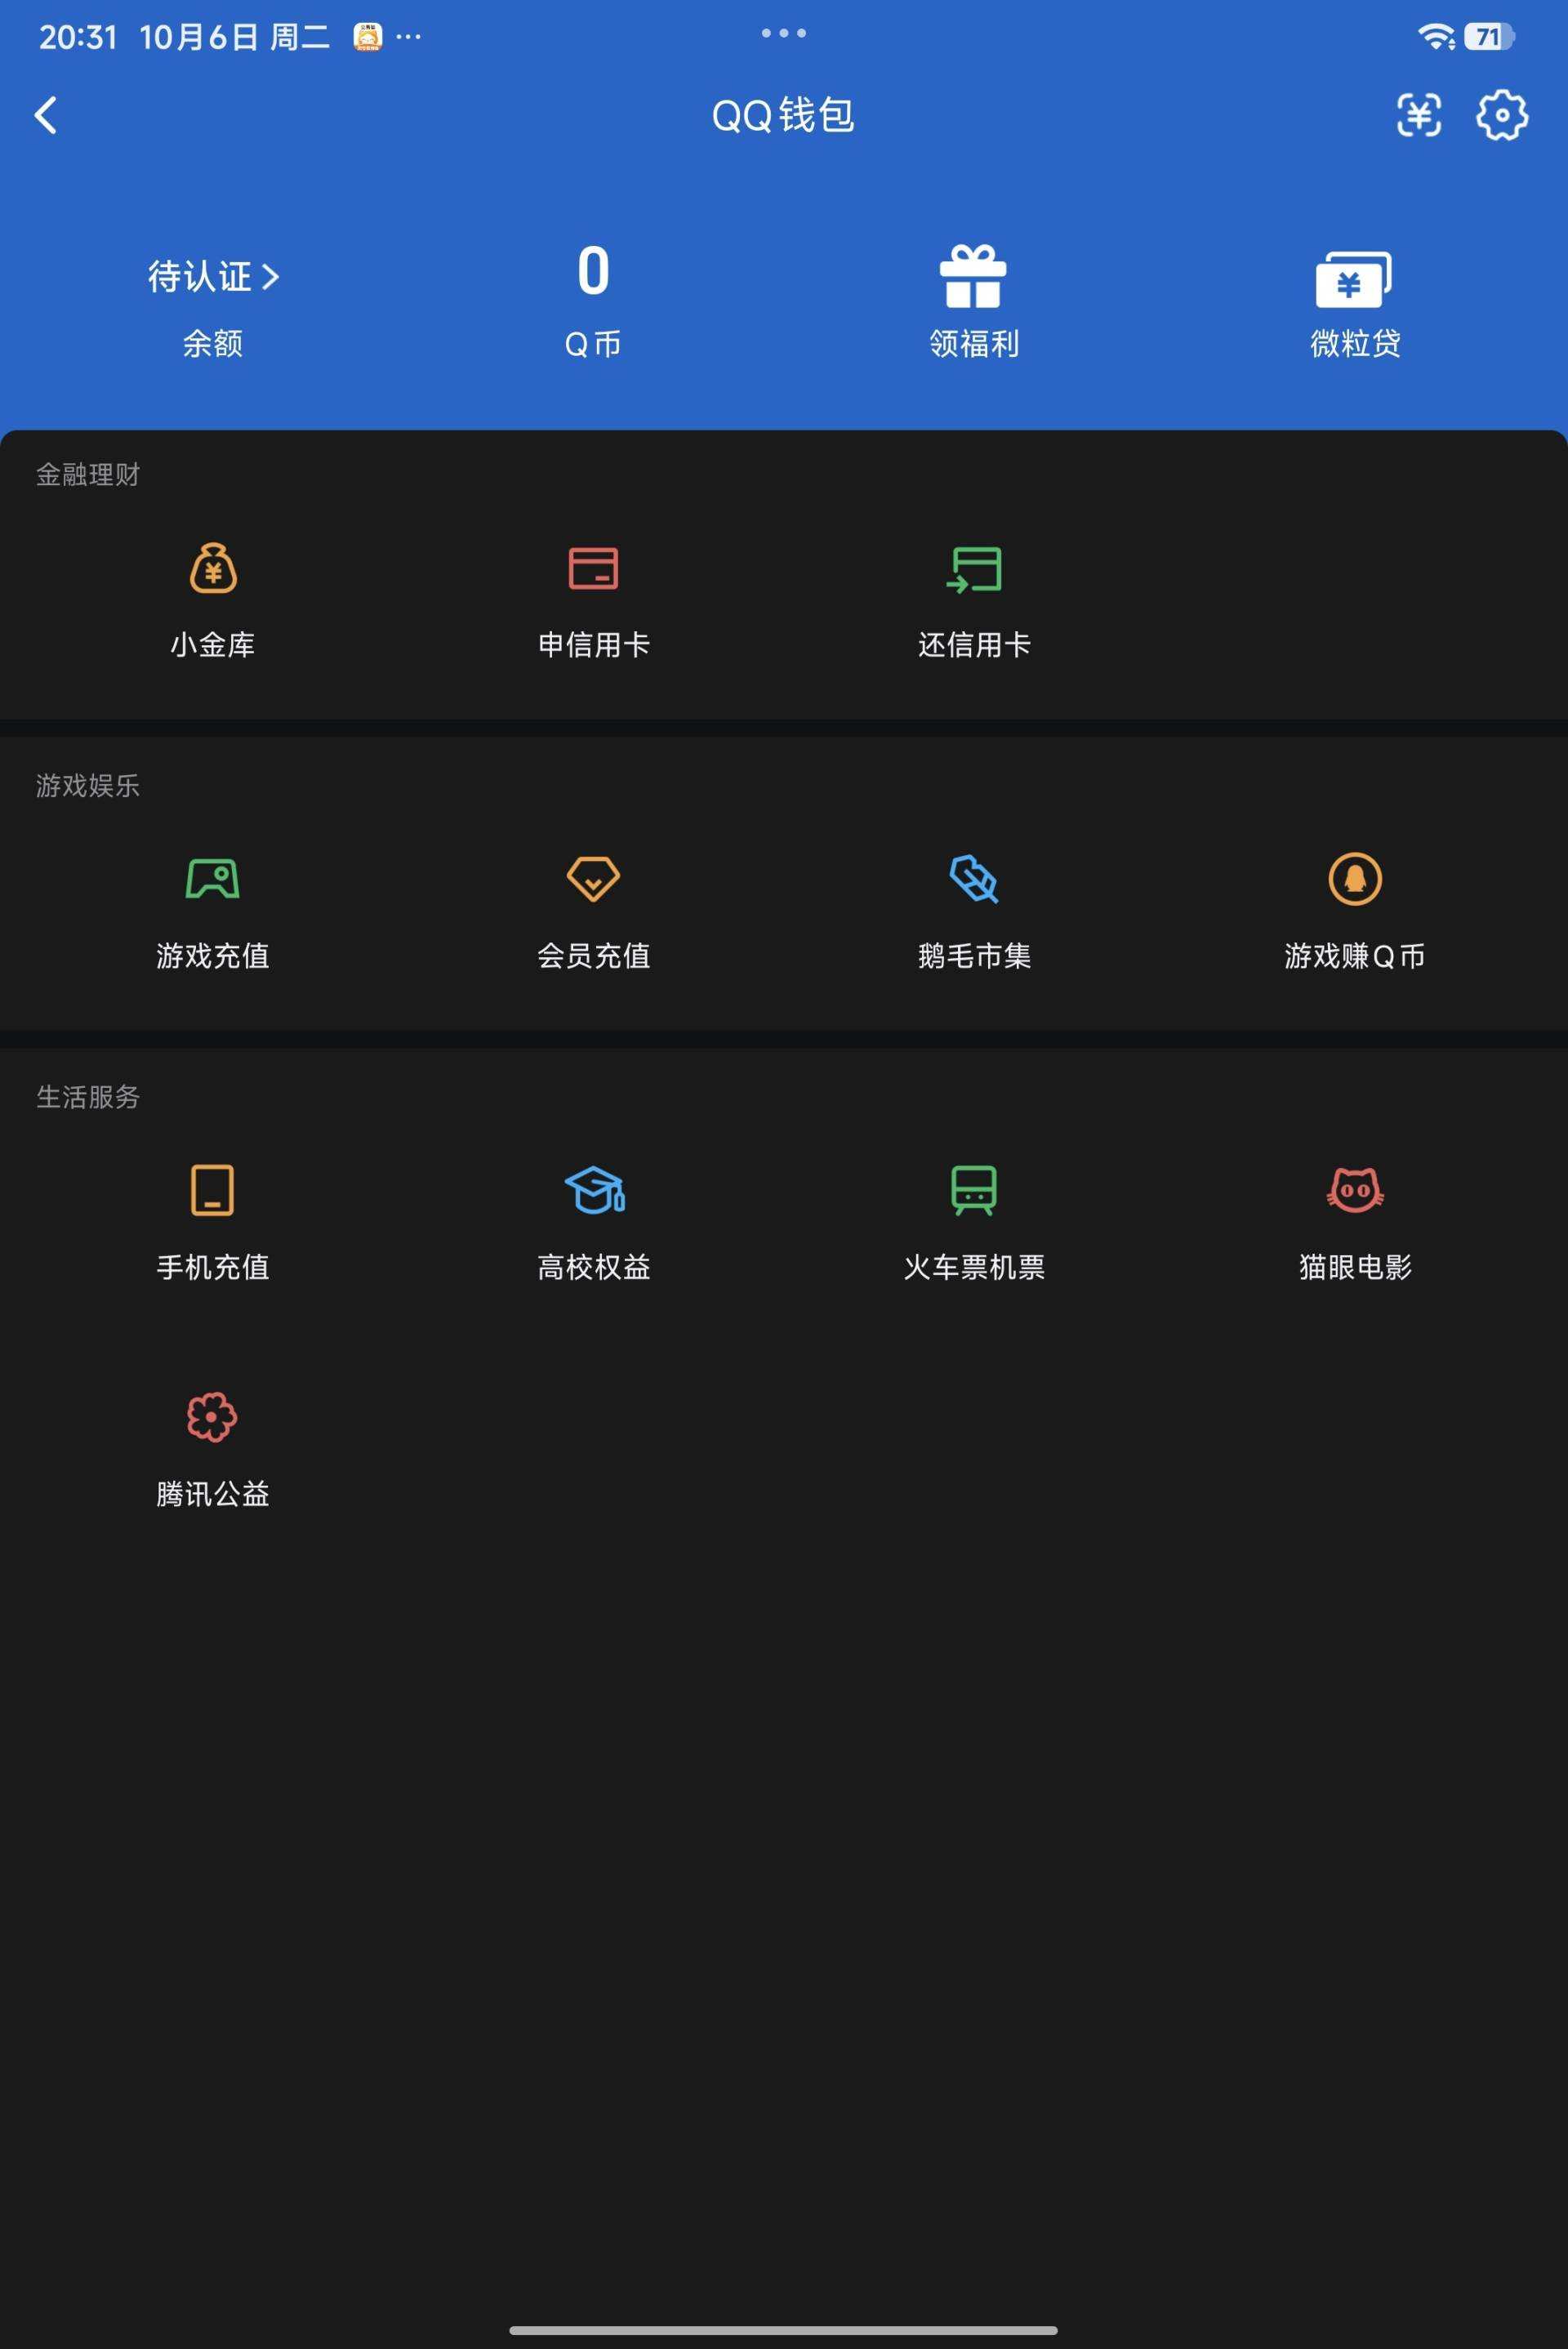Open the 微粒贷 loan icon

1354,279
